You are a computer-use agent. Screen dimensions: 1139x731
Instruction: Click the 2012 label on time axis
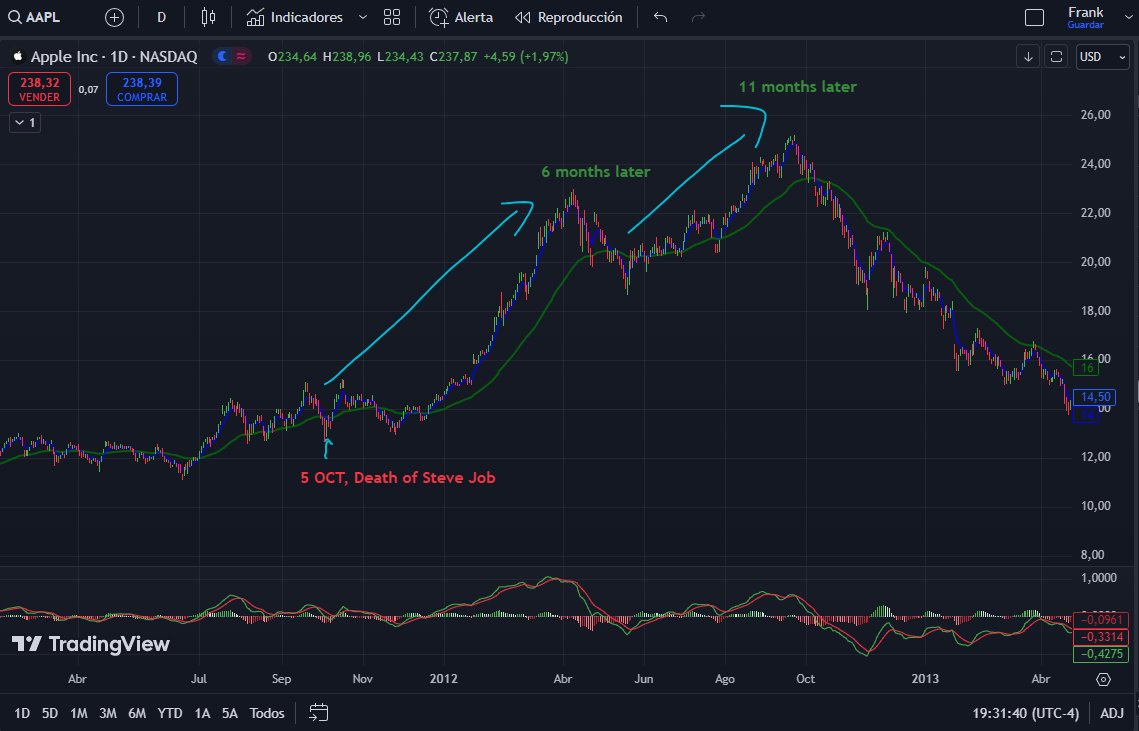444,679
